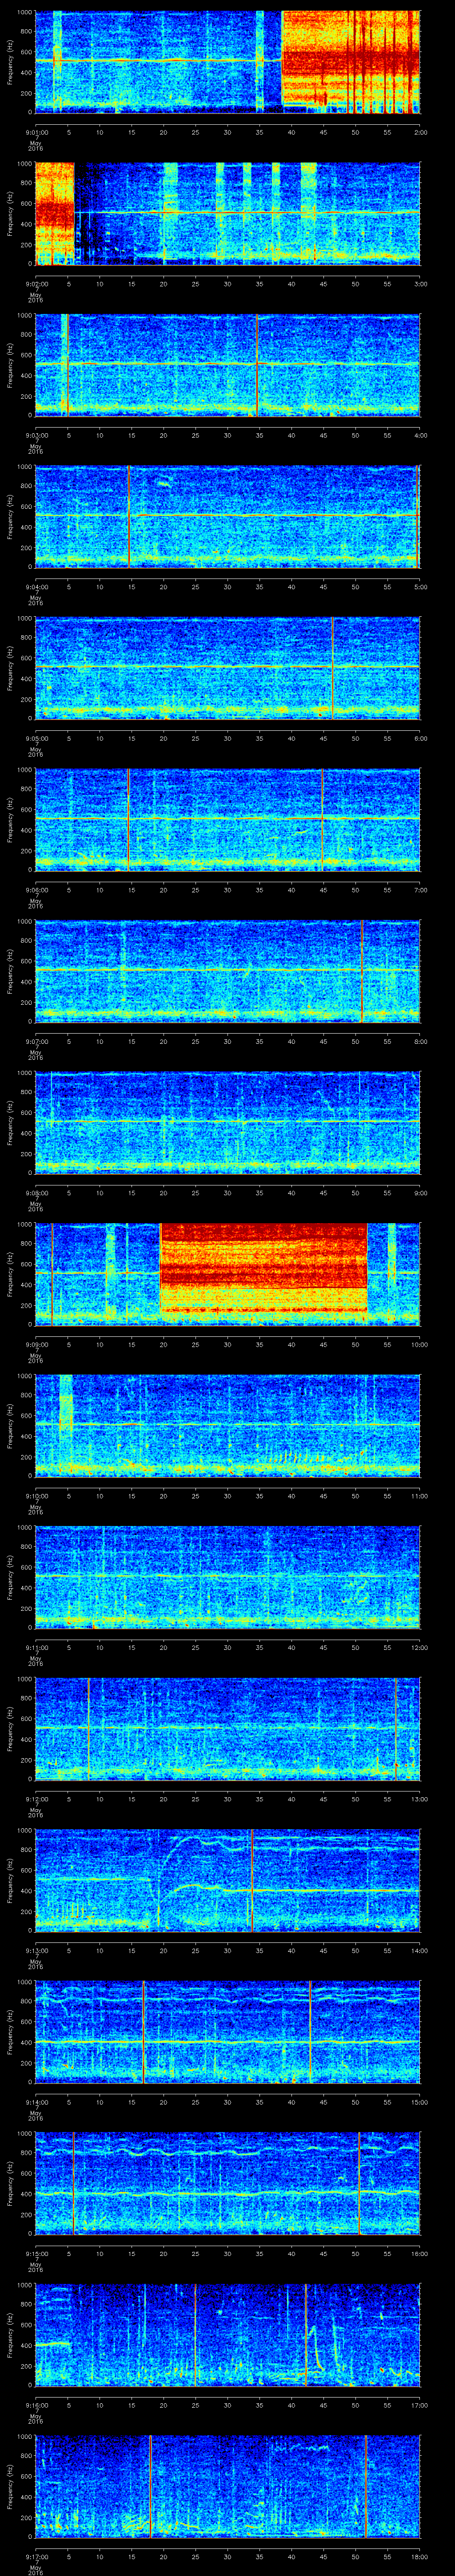Open the spectrogram panel starting at 9:07:00
This screenshot has width=455, height=2576.
click(227, 971)
